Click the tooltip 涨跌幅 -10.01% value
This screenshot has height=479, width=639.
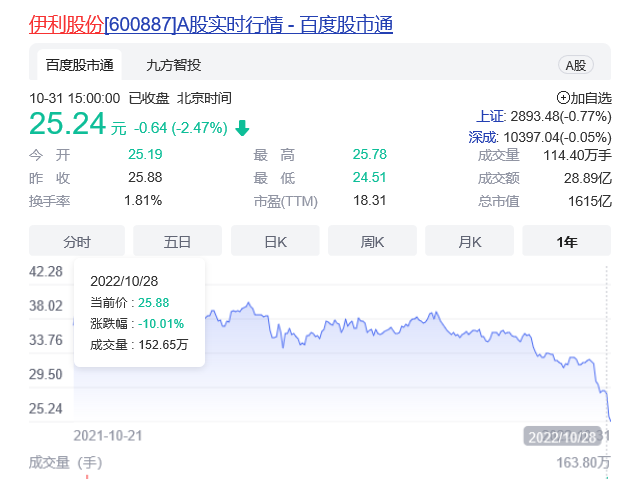pos(161,324)
